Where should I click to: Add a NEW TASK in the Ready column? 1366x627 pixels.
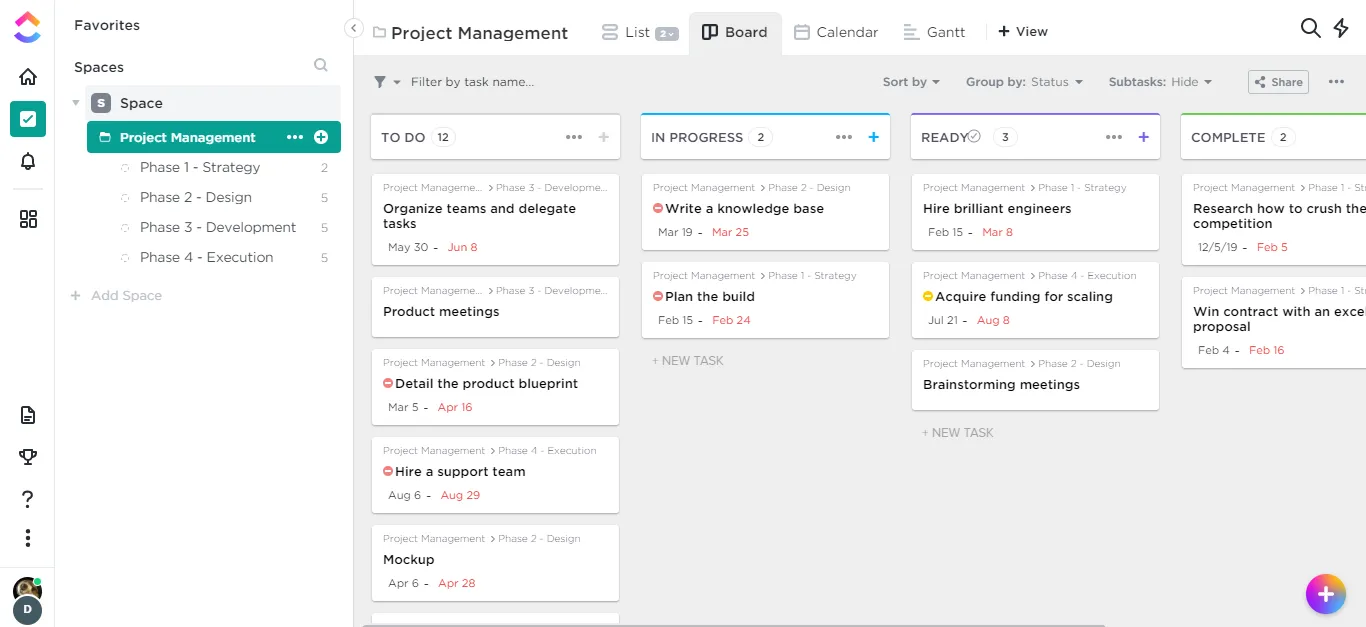click(957, 432)
